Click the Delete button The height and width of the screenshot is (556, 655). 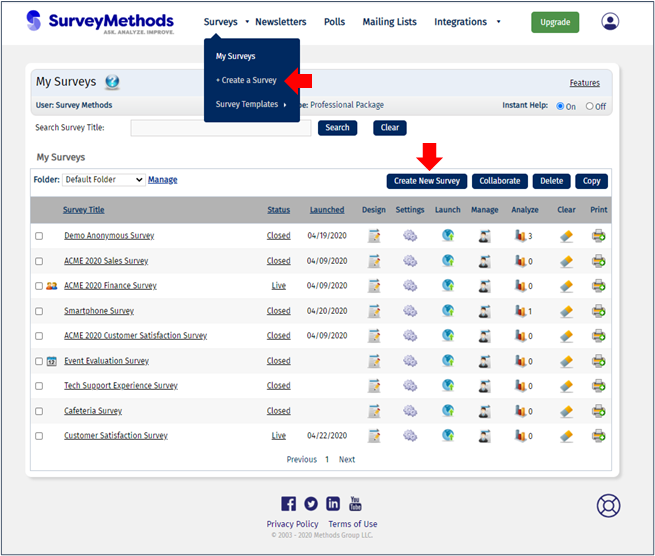(551, 181)
